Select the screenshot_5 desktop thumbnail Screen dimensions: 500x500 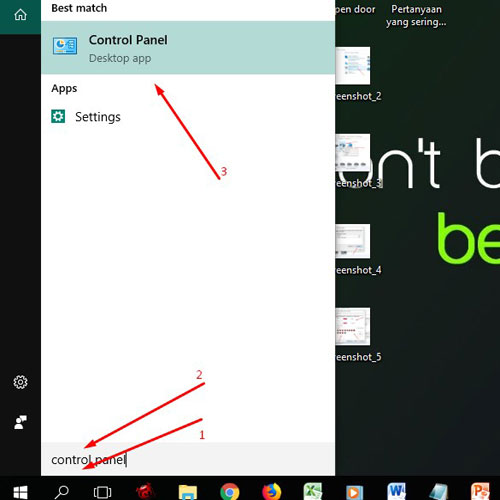pos(353,326)
